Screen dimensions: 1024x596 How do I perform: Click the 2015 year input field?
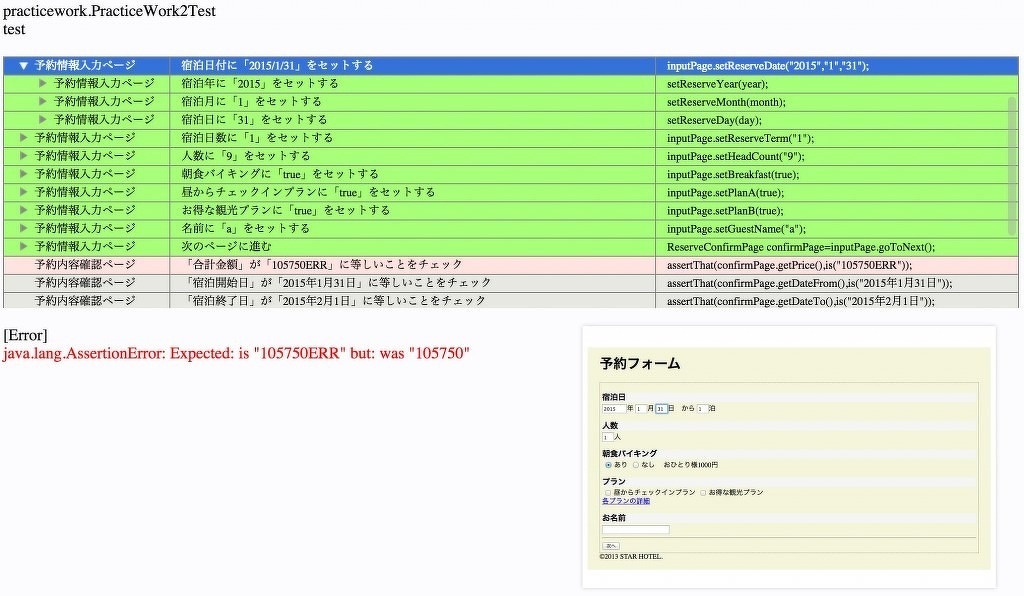coord(610,408)
